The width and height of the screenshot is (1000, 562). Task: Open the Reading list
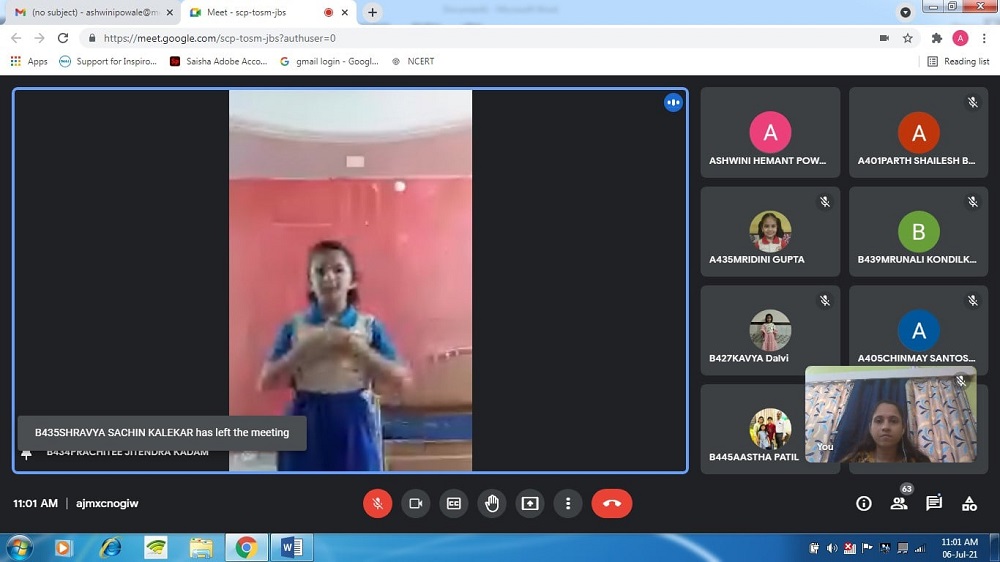[958, 61]
